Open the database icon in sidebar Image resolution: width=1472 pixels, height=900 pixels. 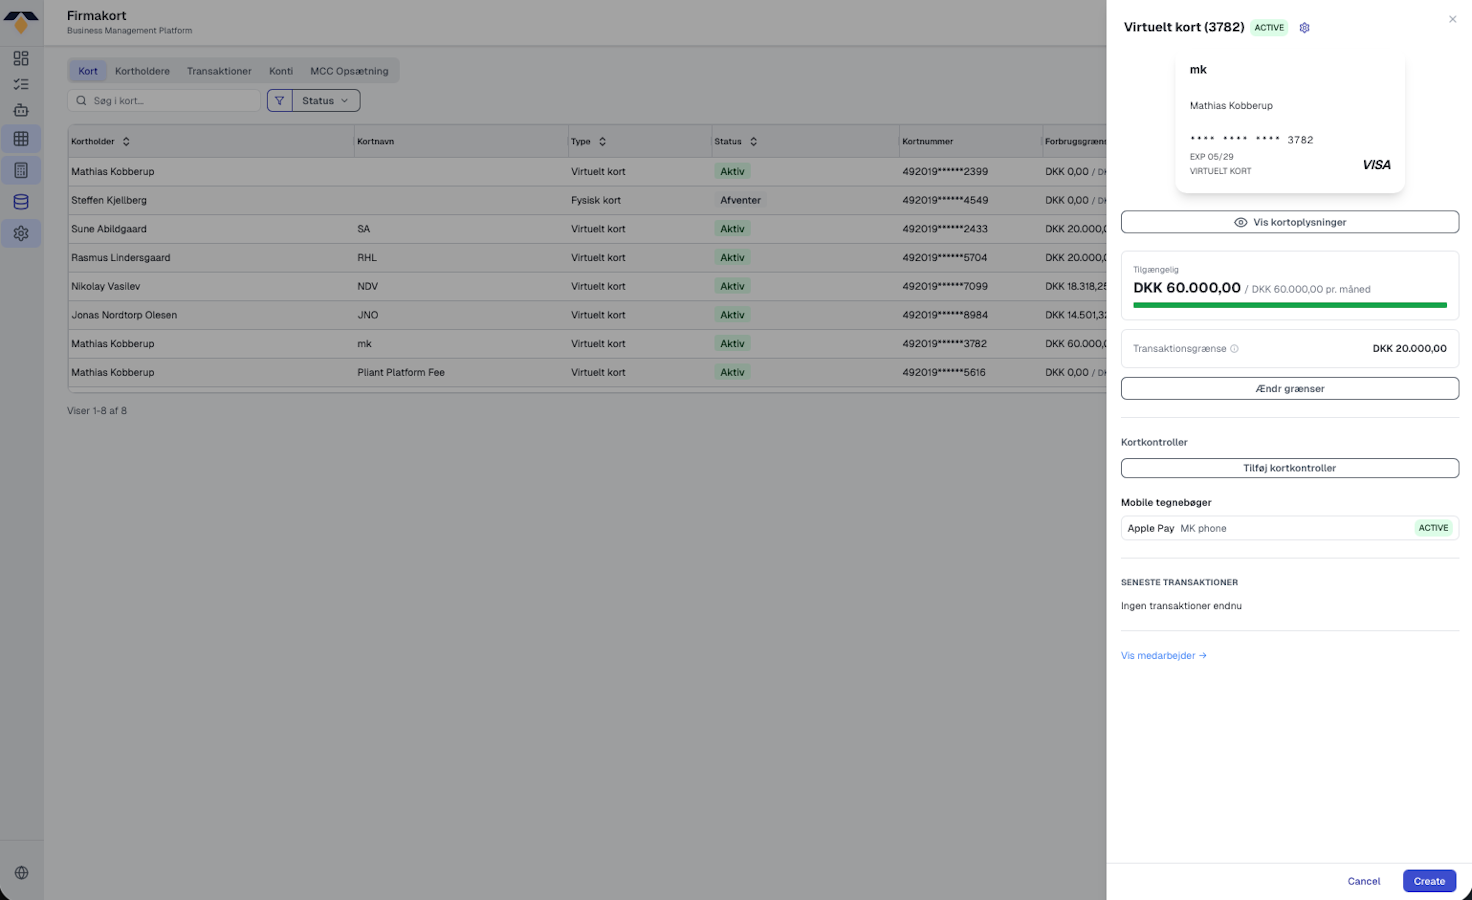[x=21, y=202]
